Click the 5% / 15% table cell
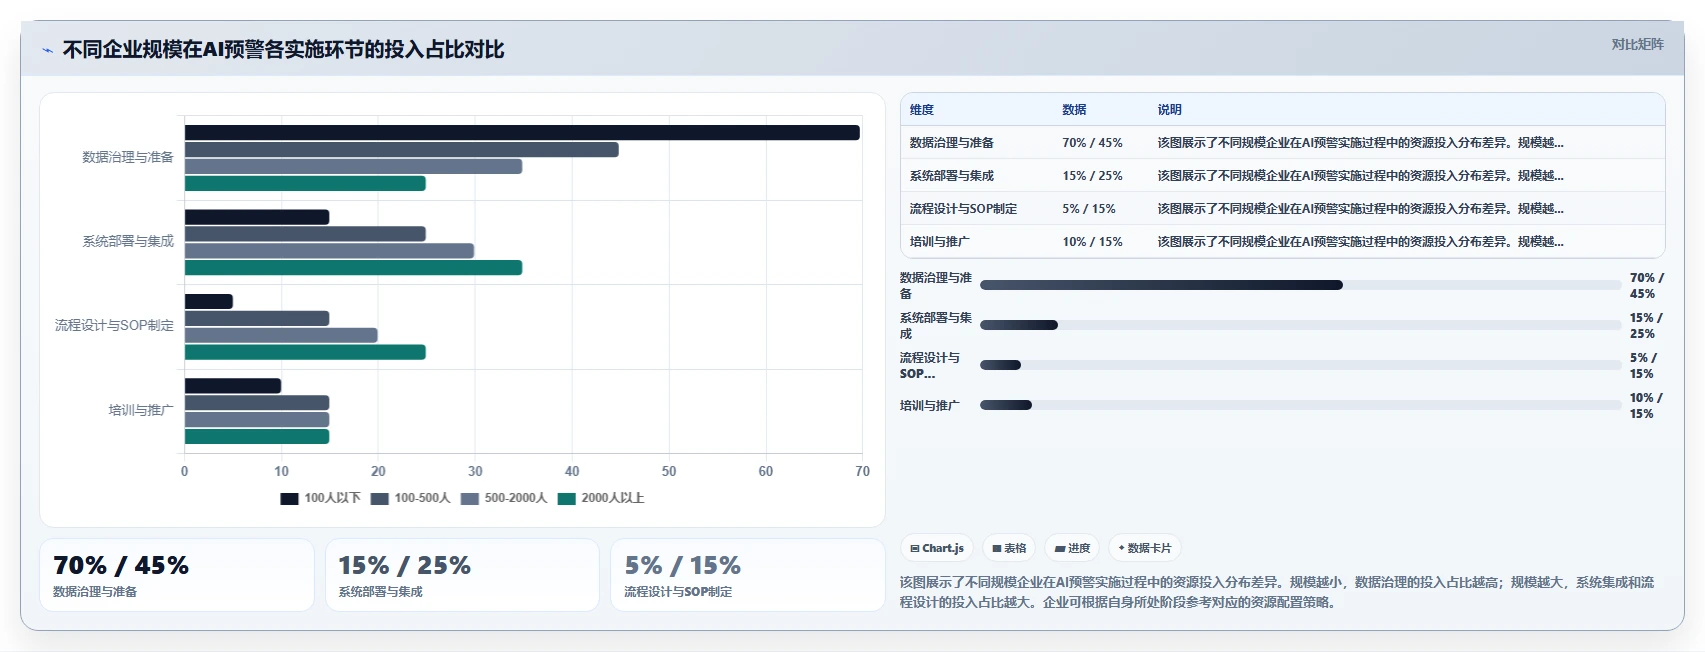The image size is (1705, 652). pos(1088,209)
